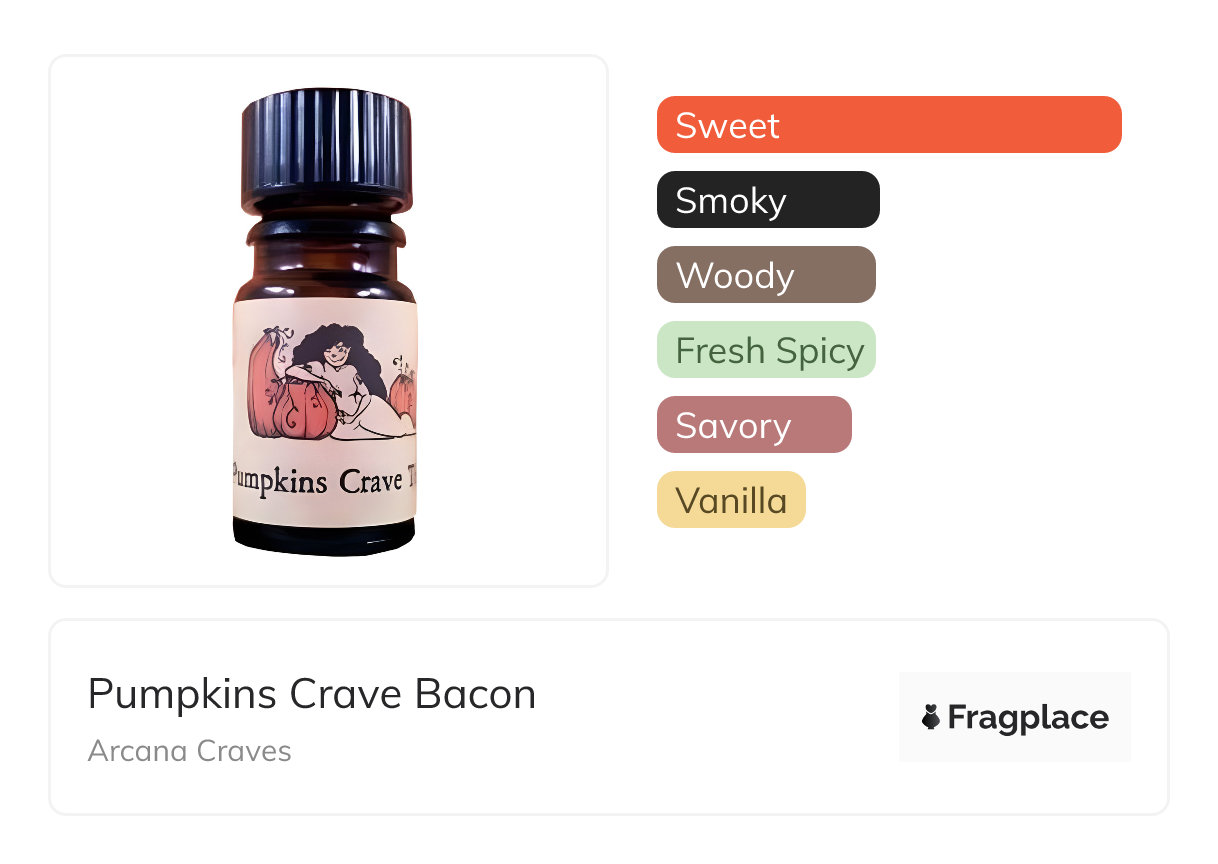Click the round pumpkin the woman leans on
Viewport: 1218px width, 864px height.
click(305, 407)
